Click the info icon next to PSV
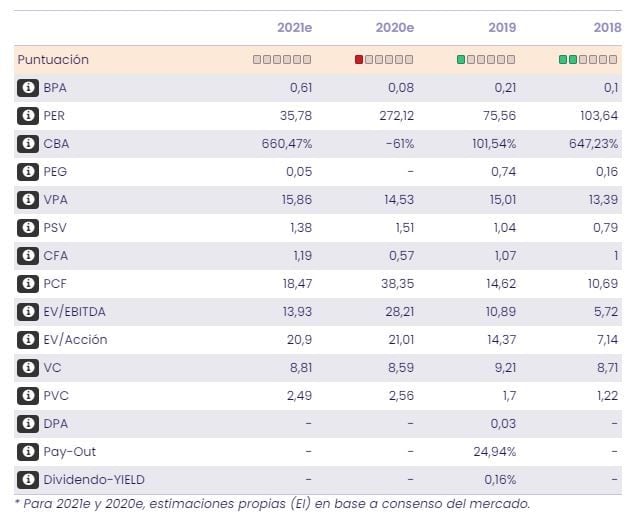632x517 pixels. pos(26,228)
